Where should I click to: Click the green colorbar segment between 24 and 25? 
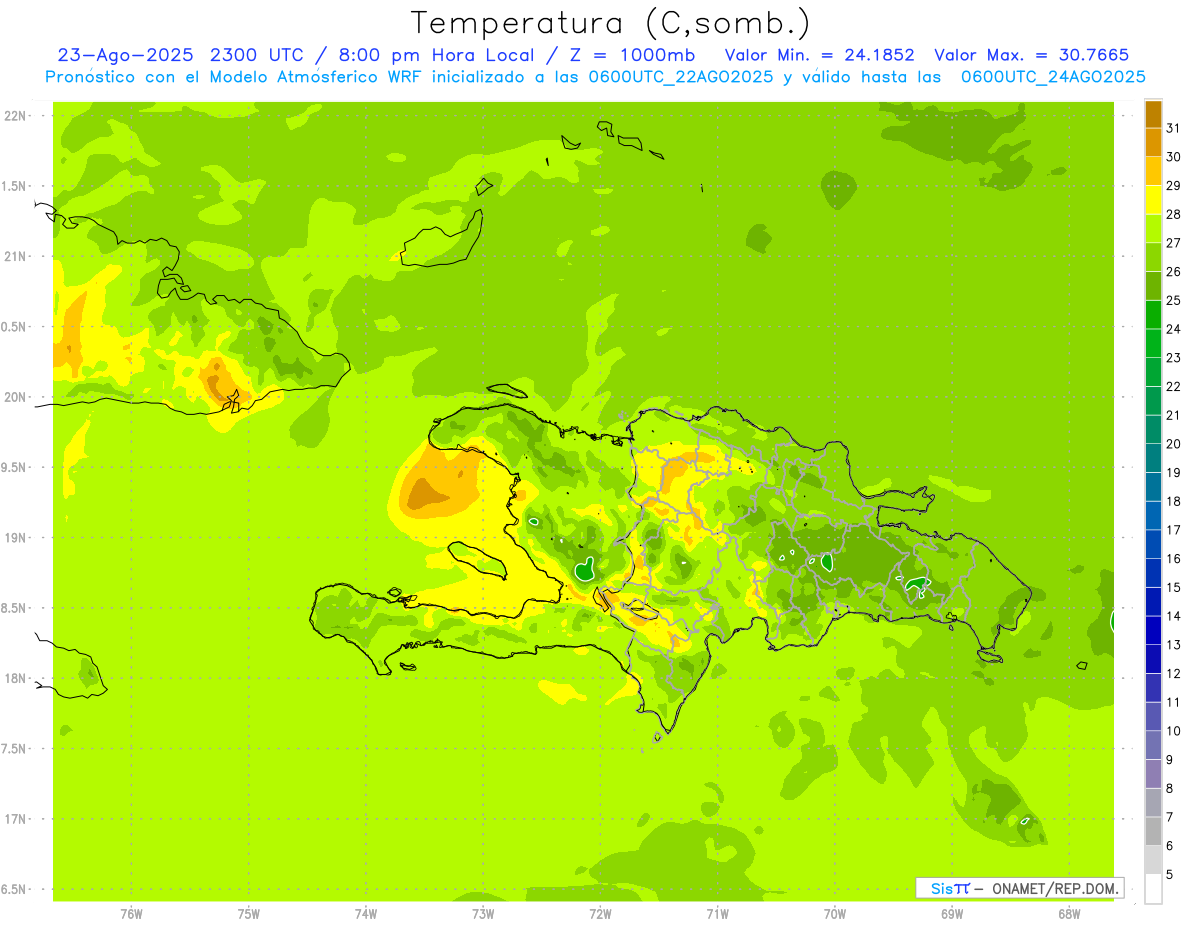[x=1153, y=315]
